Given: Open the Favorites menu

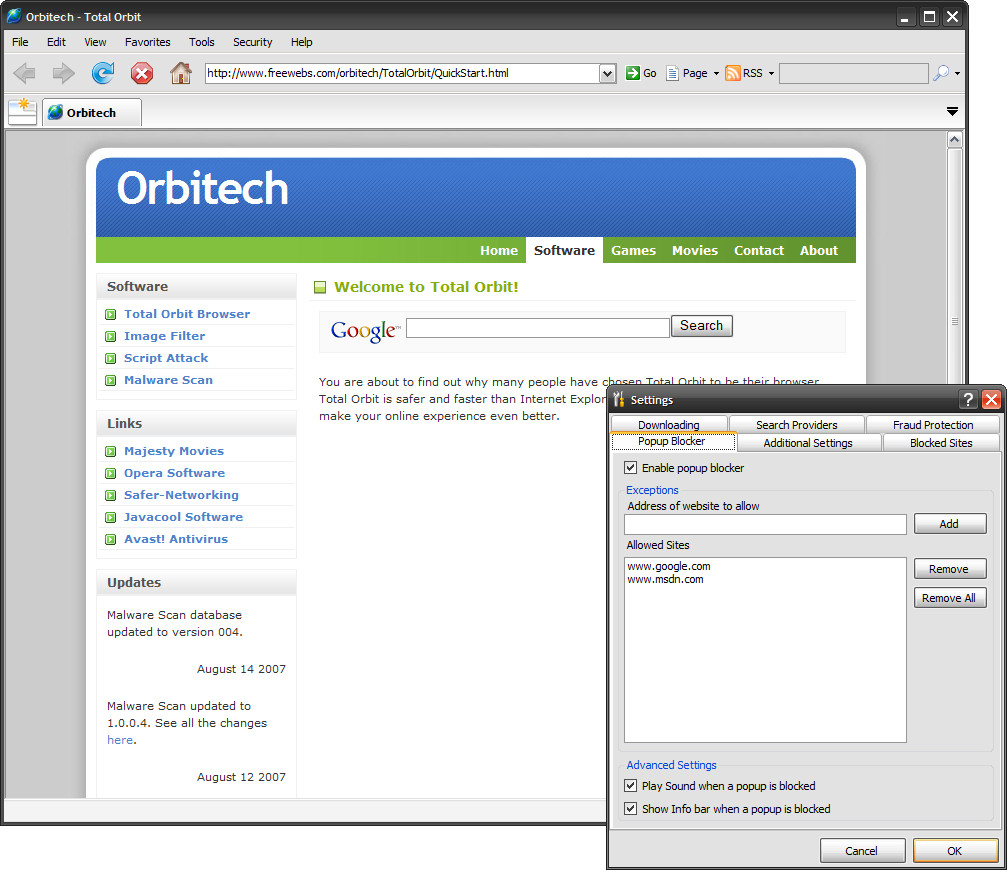Looking at the screenshot, I should 148,42.
